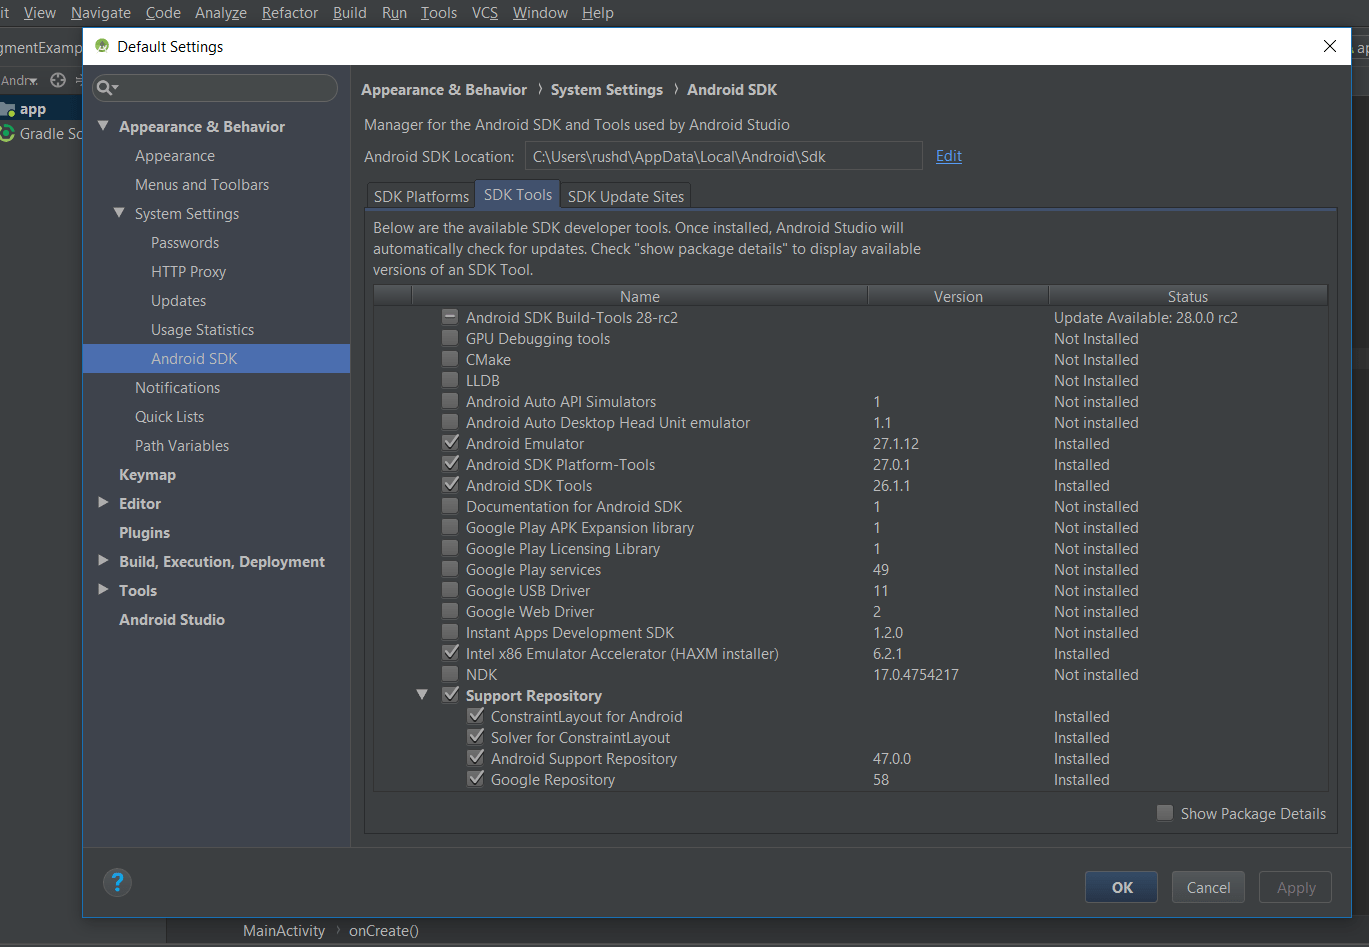
Task: Click the app module folder icon
Action: (8, 108)
